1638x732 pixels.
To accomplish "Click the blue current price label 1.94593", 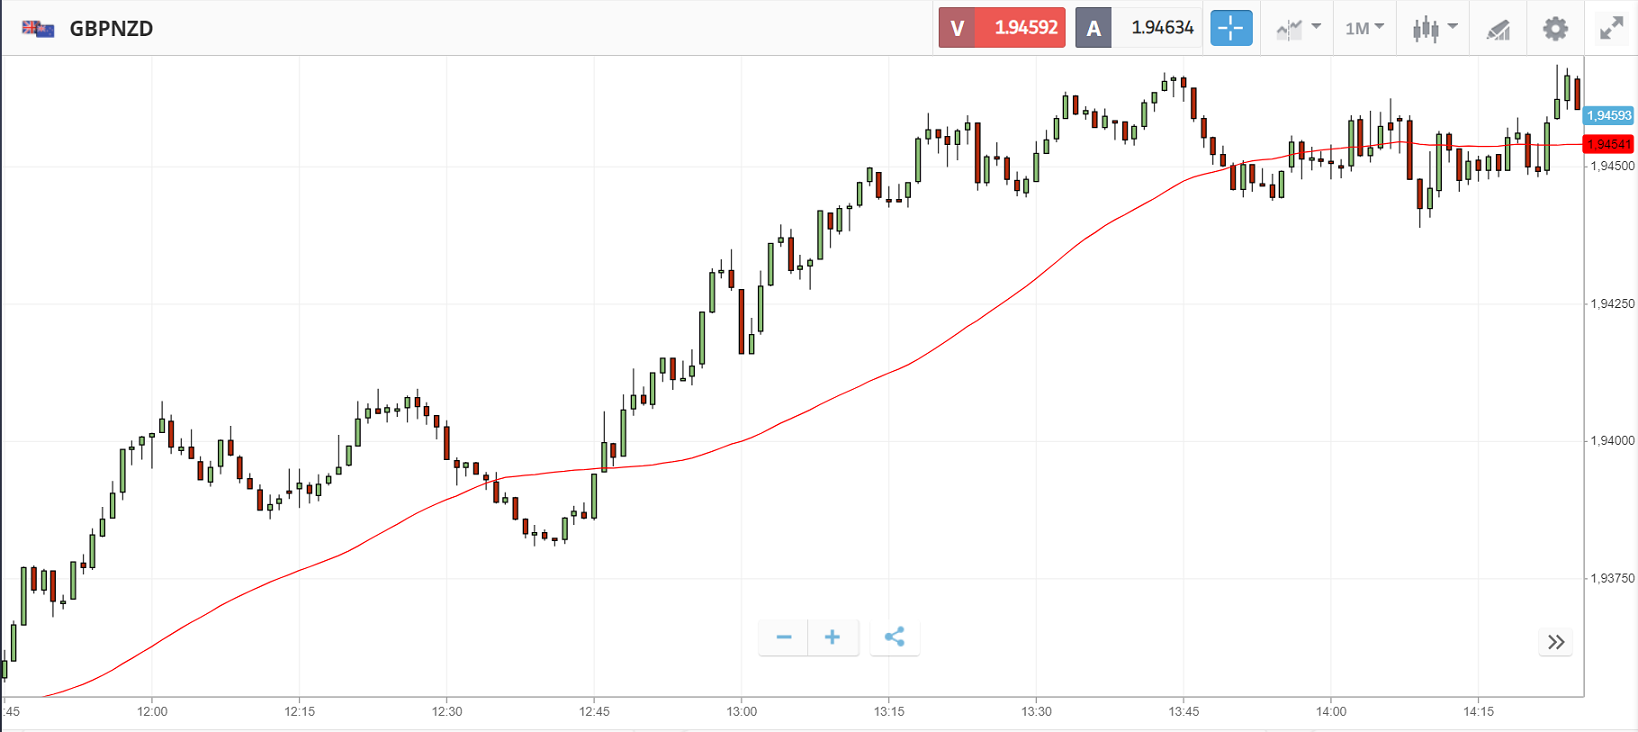I will tap(1609, 116).
